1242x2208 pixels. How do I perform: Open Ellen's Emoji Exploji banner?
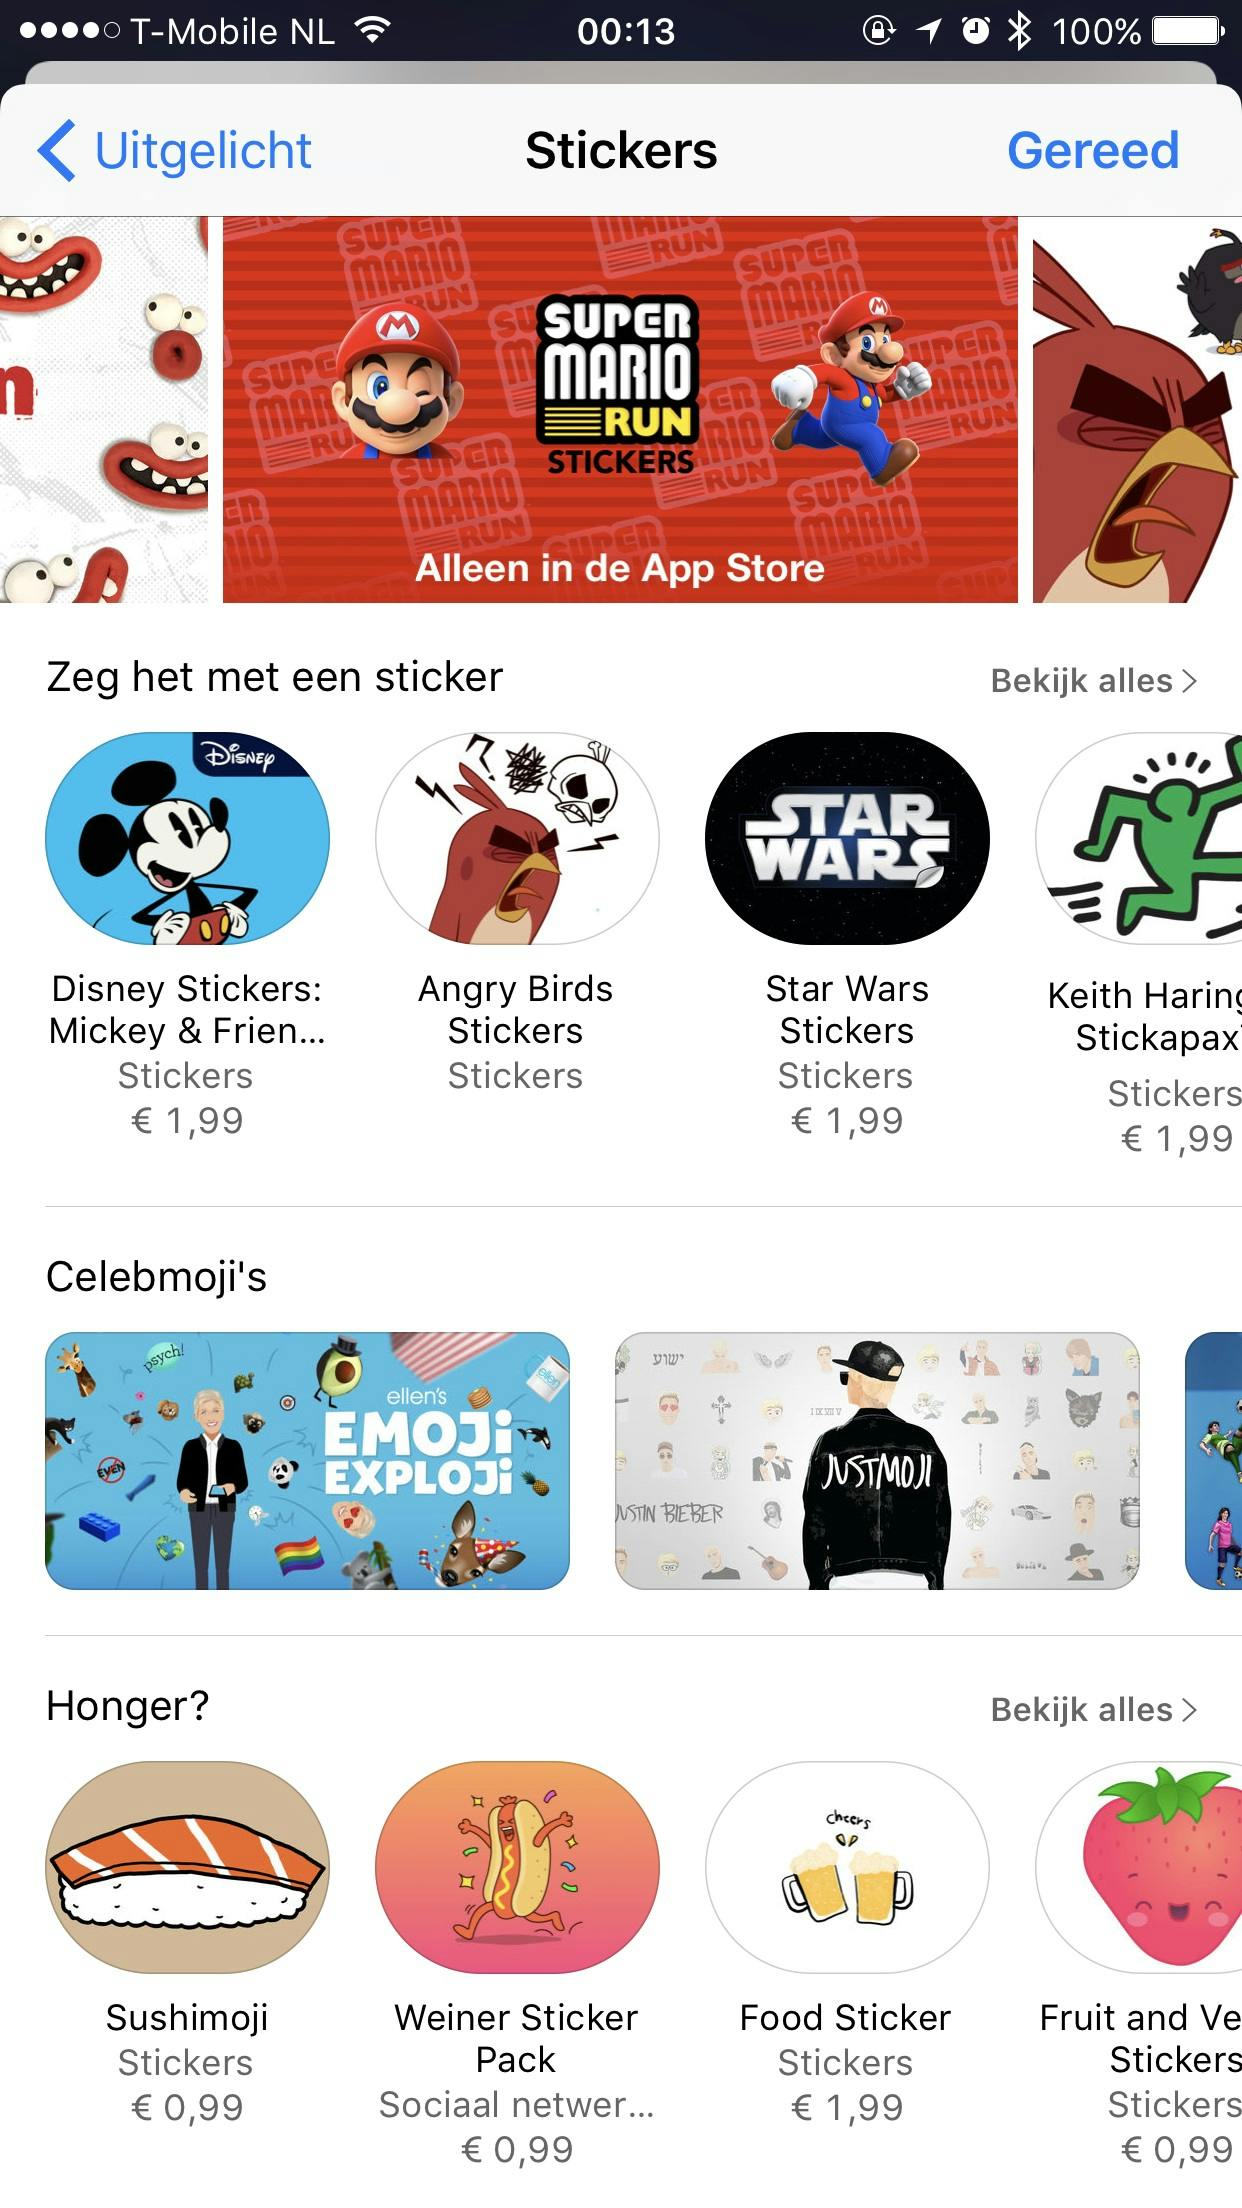[x=307, y=1460]
